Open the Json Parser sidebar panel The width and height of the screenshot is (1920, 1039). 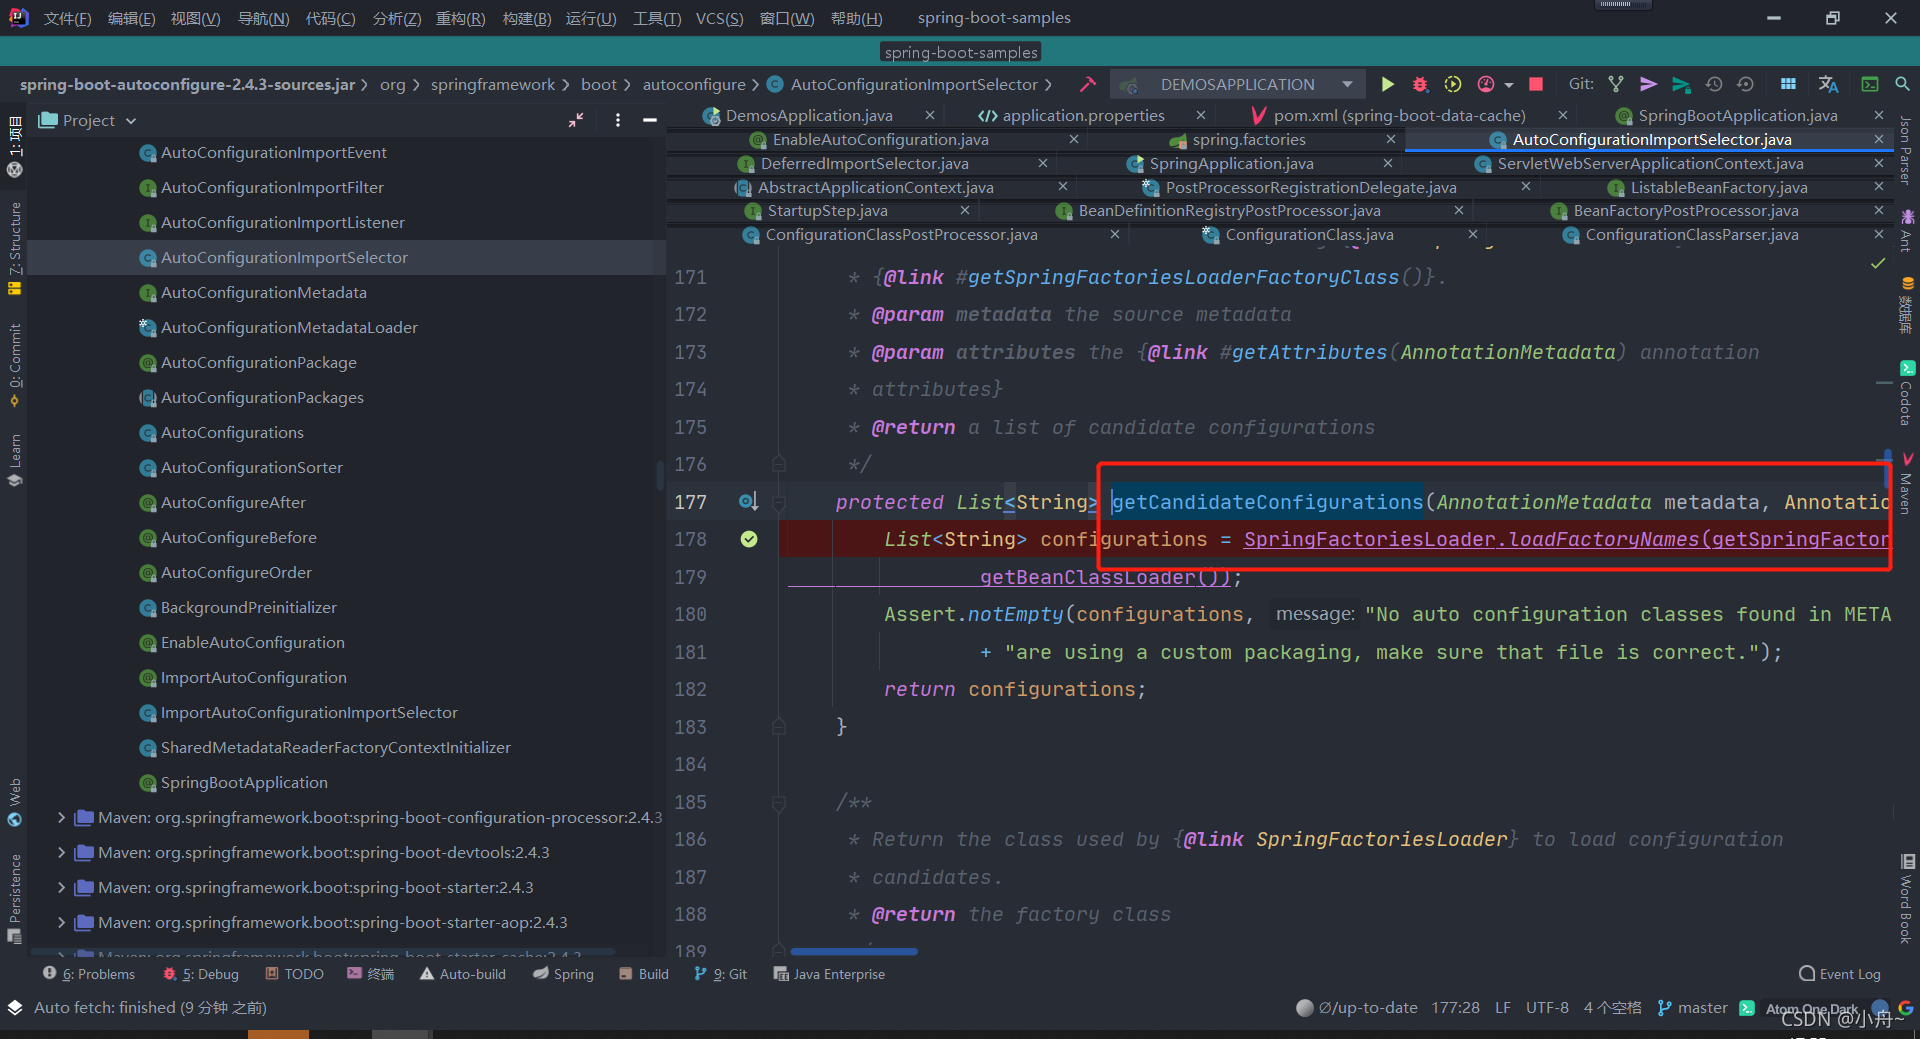coord(1906,151)
